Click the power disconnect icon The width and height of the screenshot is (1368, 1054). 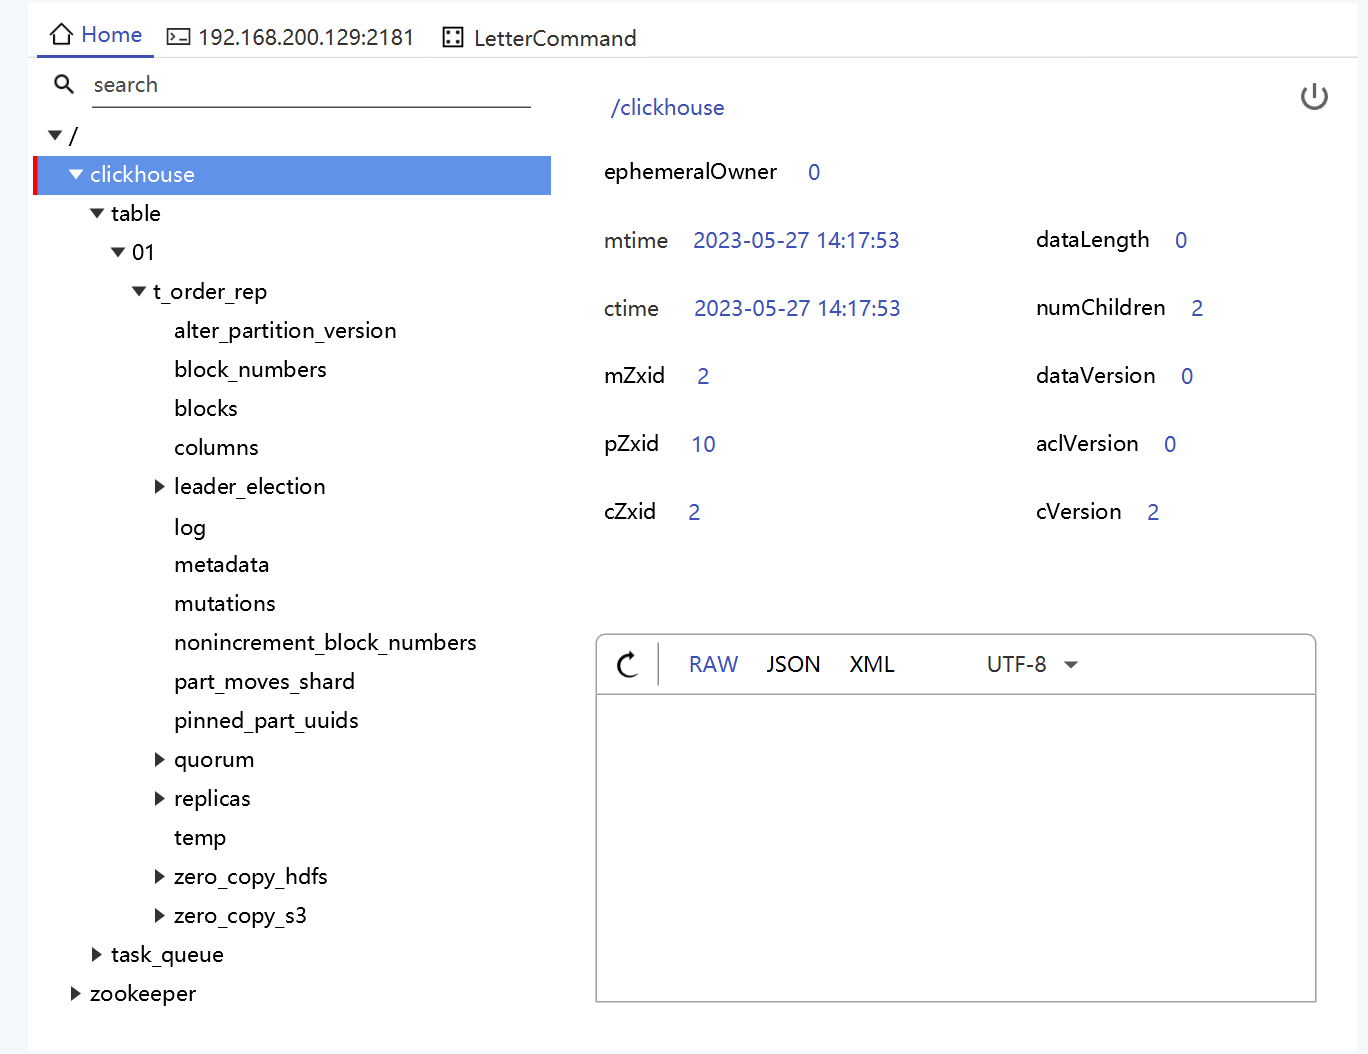pyautogui.click(x=1313, y=97)
